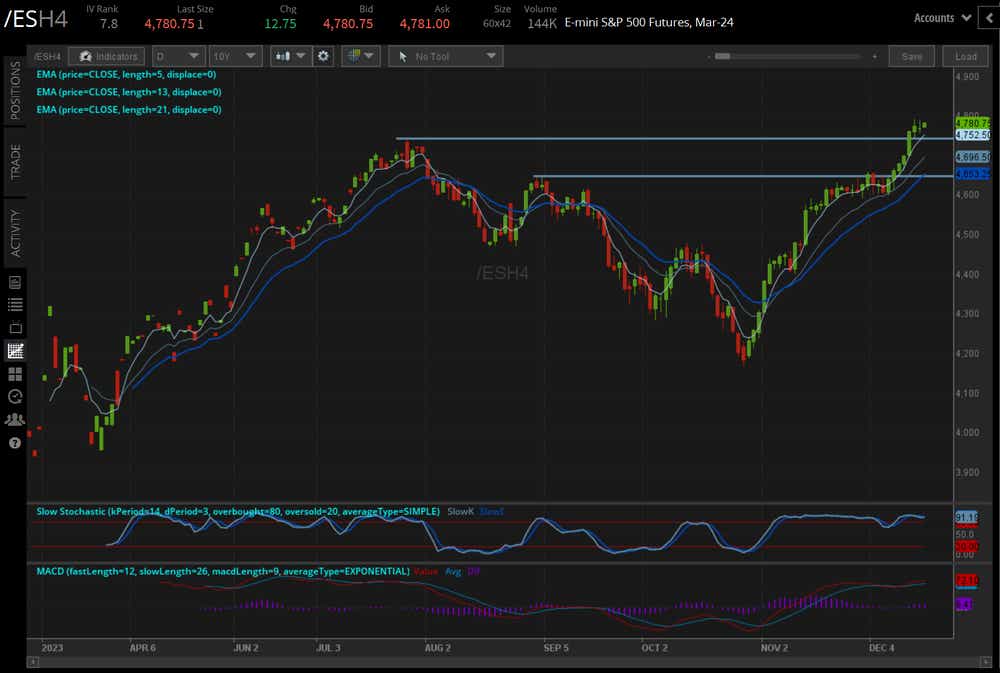Open the charts icon in sidebar

15,351
